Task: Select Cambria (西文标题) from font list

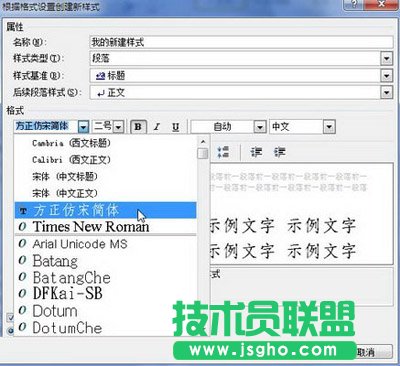Action: point(105,143)
